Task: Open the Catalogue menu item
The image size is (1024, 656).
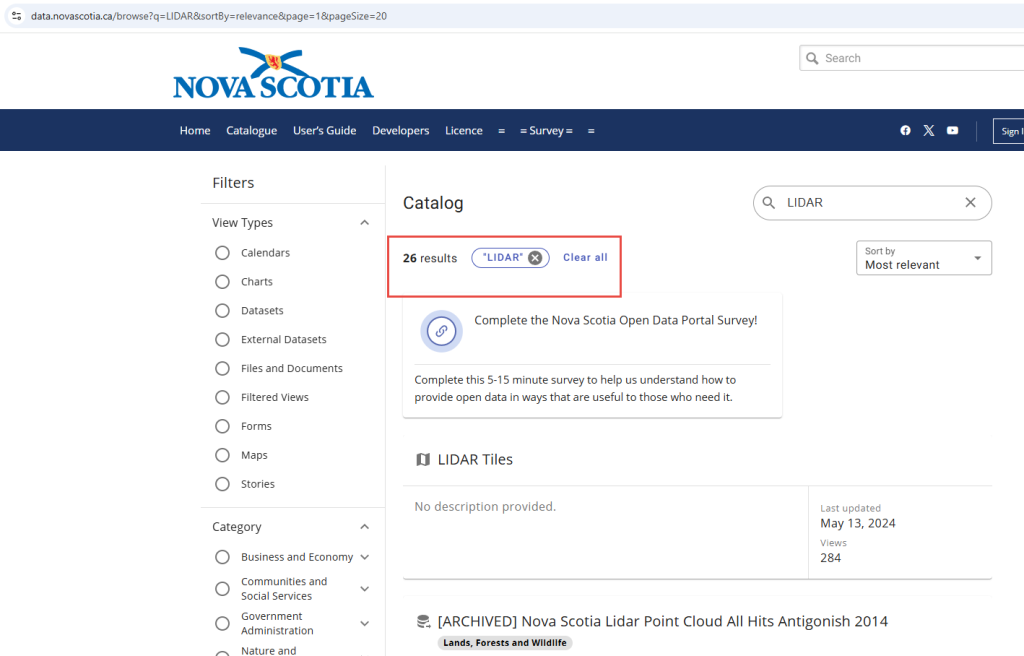Action: (x=251, y=130)
